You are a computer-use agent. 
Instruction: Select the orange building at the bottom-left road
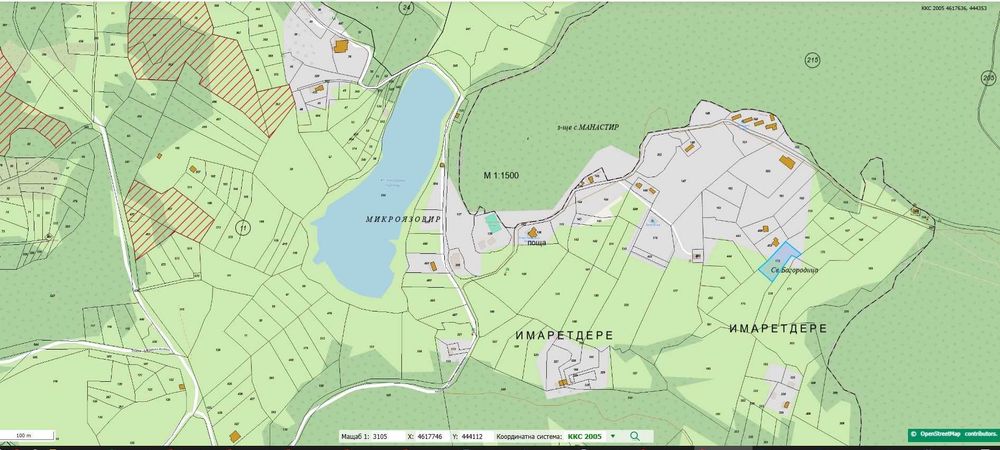(235, 437)
